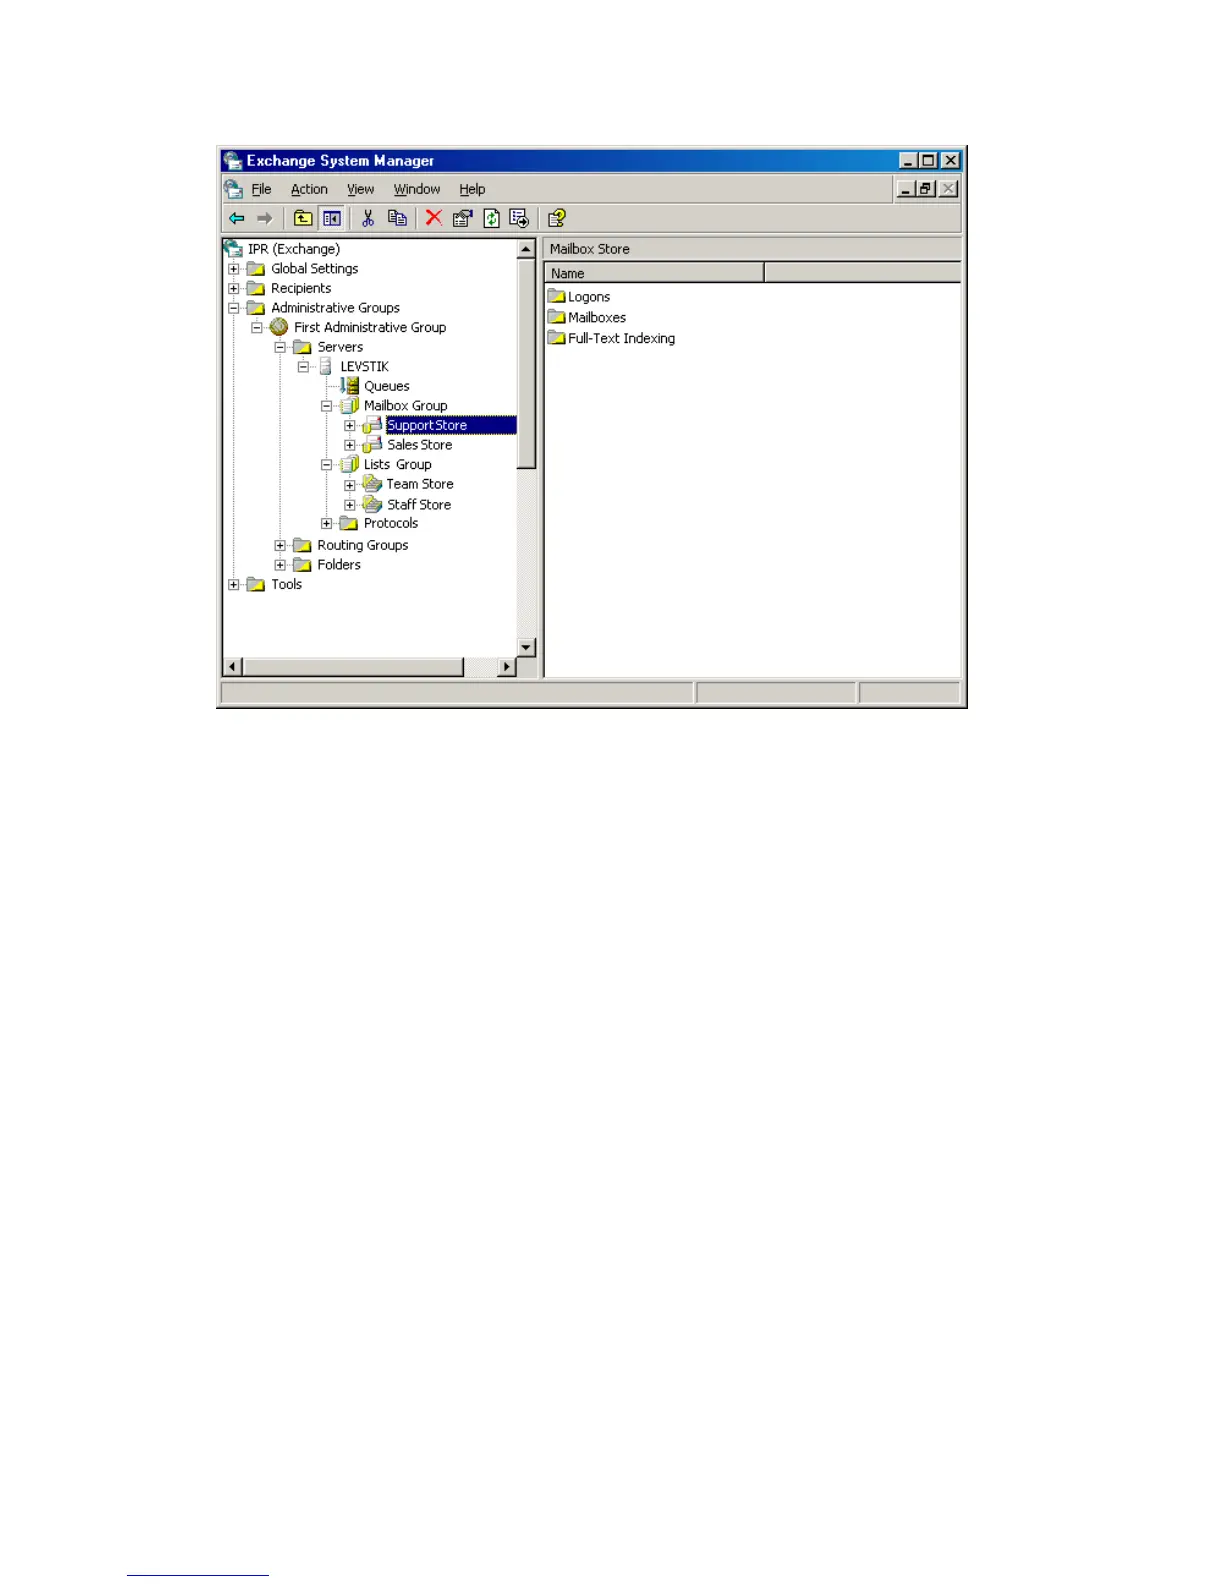Open the File menu
The image size is (1224, 1584).
tap(261, 189)
